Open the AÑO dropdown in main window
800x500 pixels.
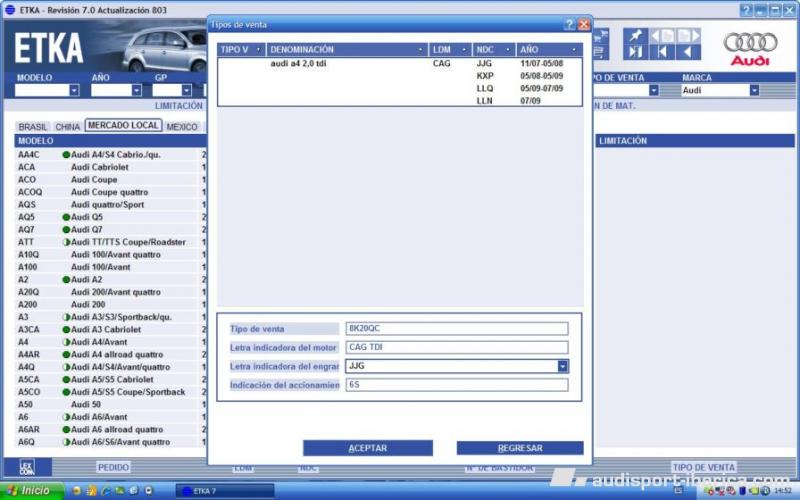136,90
